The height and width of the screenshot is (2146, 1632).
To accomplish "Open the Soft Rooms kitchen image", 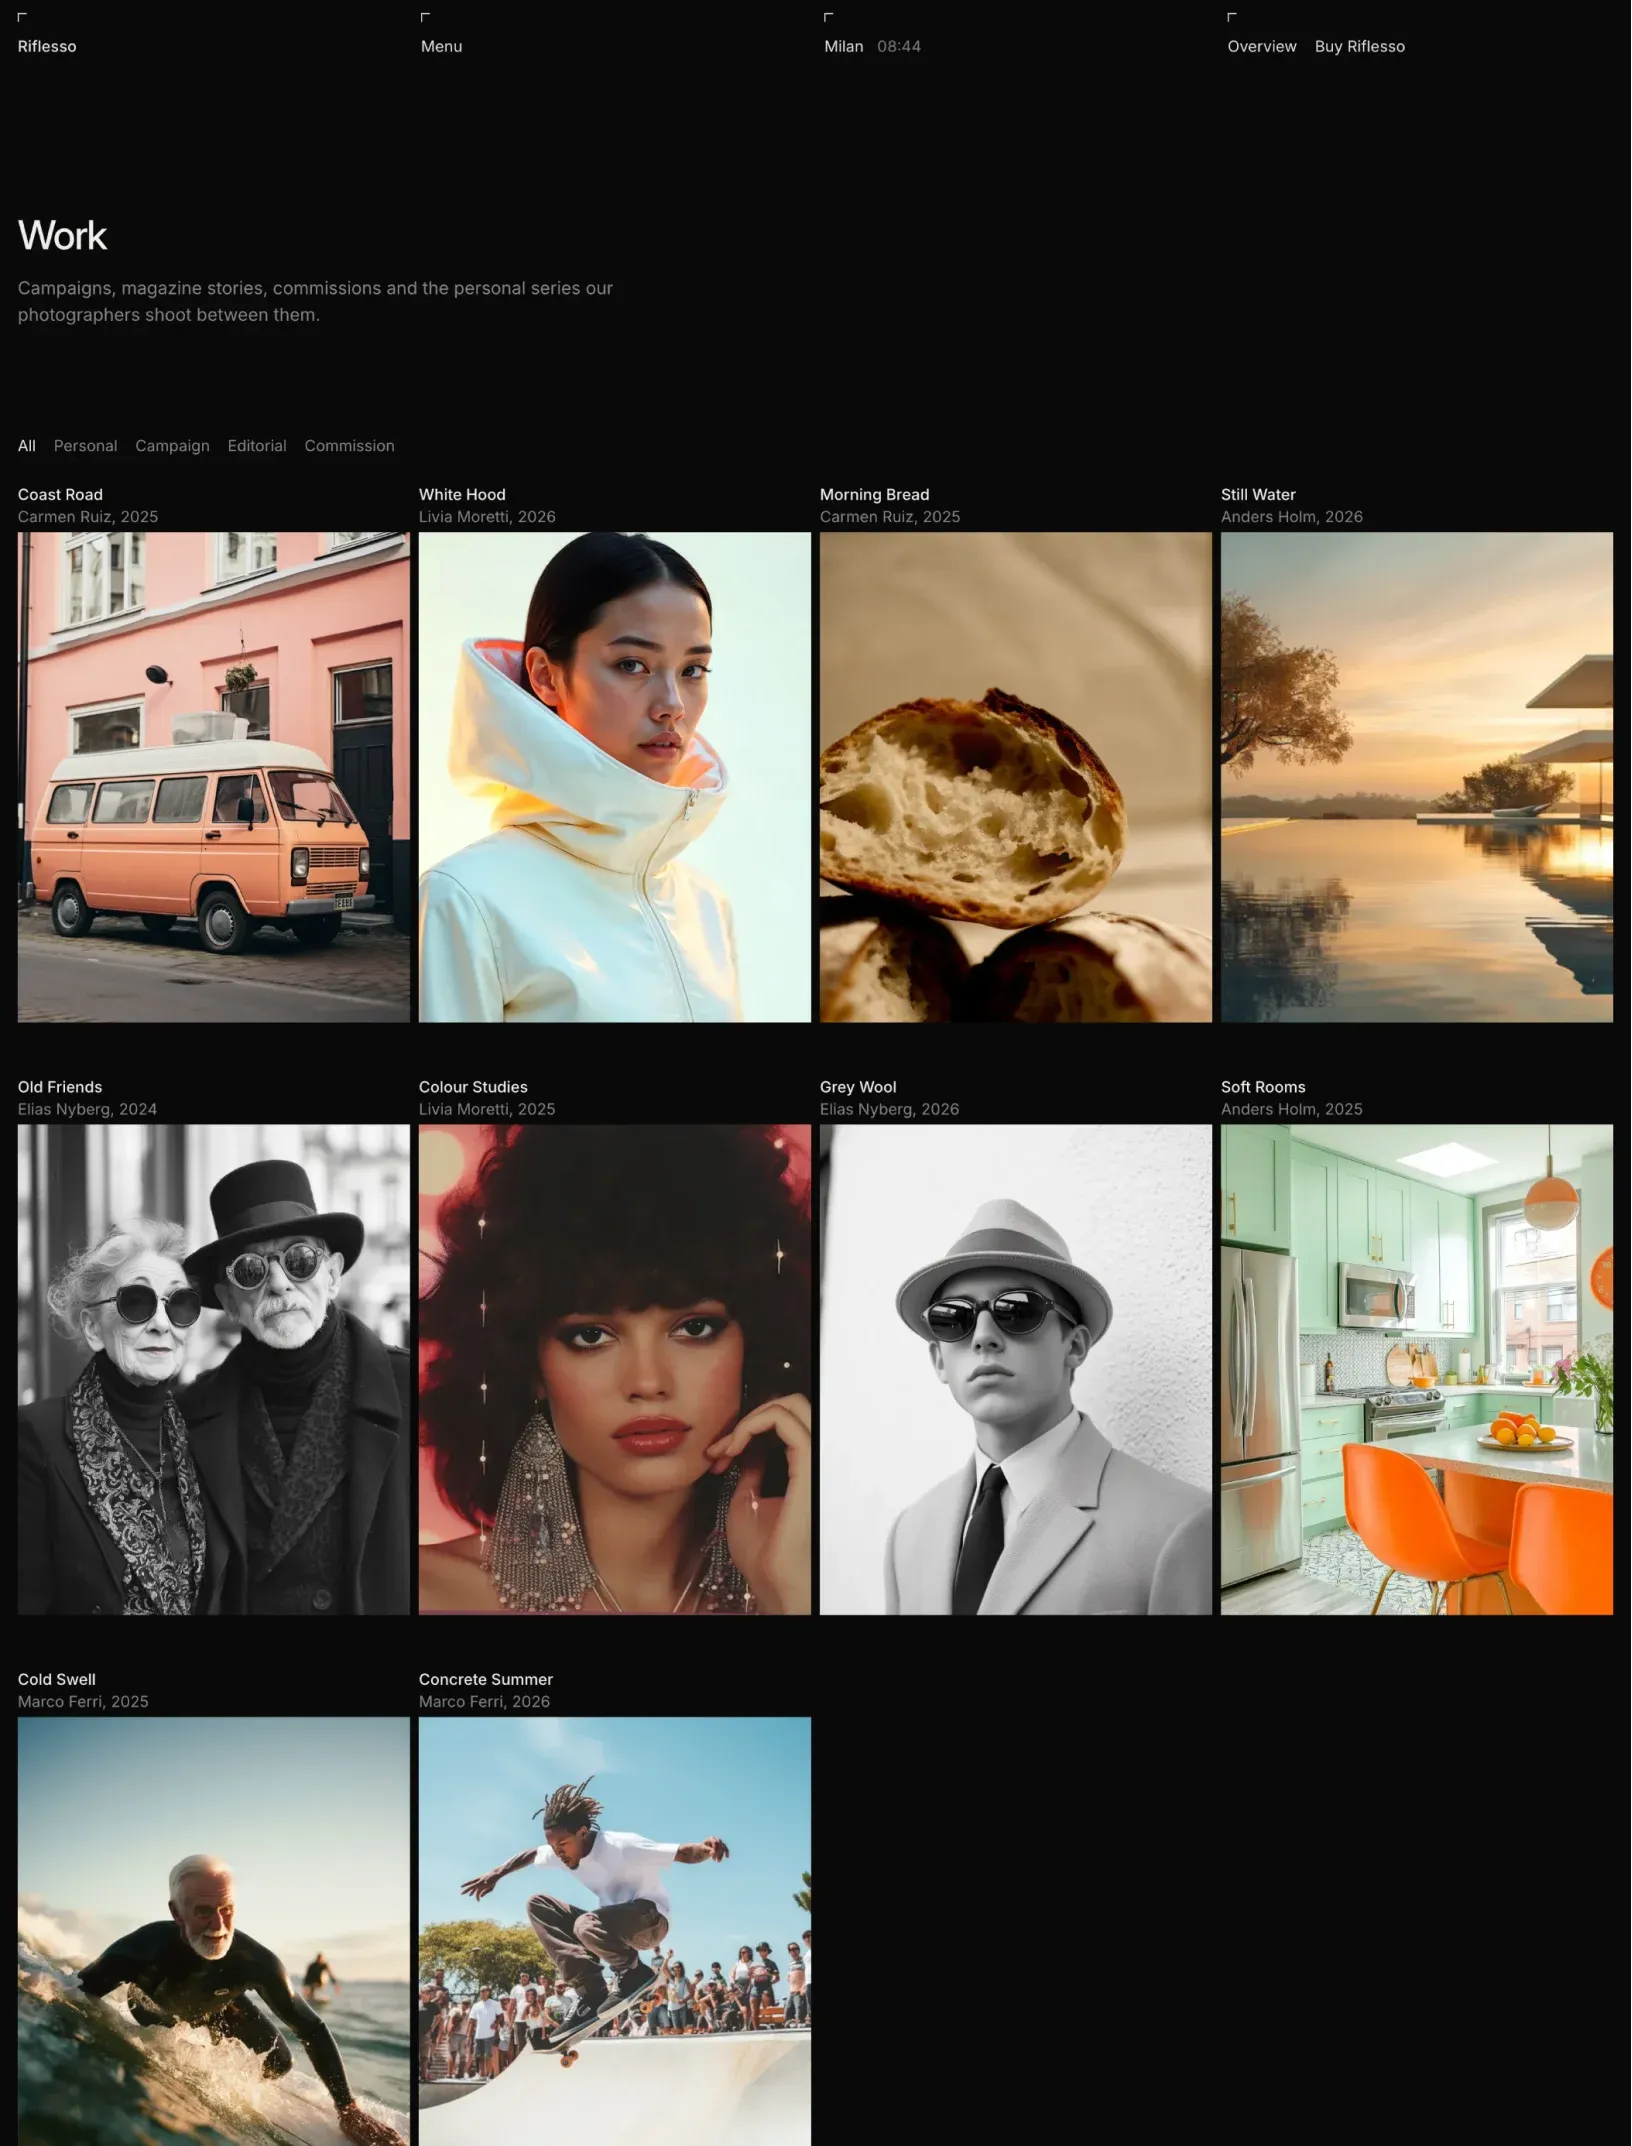I will [x=1417, y=1369].
